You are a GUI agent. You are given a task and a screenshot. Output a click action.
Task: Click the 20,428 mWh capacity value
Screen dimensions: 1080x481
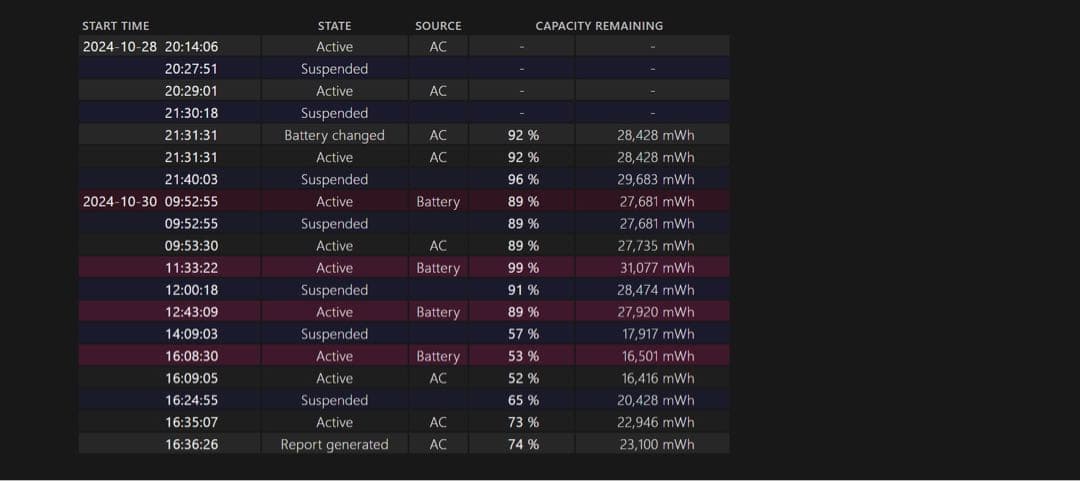click(x=656, y=400)
